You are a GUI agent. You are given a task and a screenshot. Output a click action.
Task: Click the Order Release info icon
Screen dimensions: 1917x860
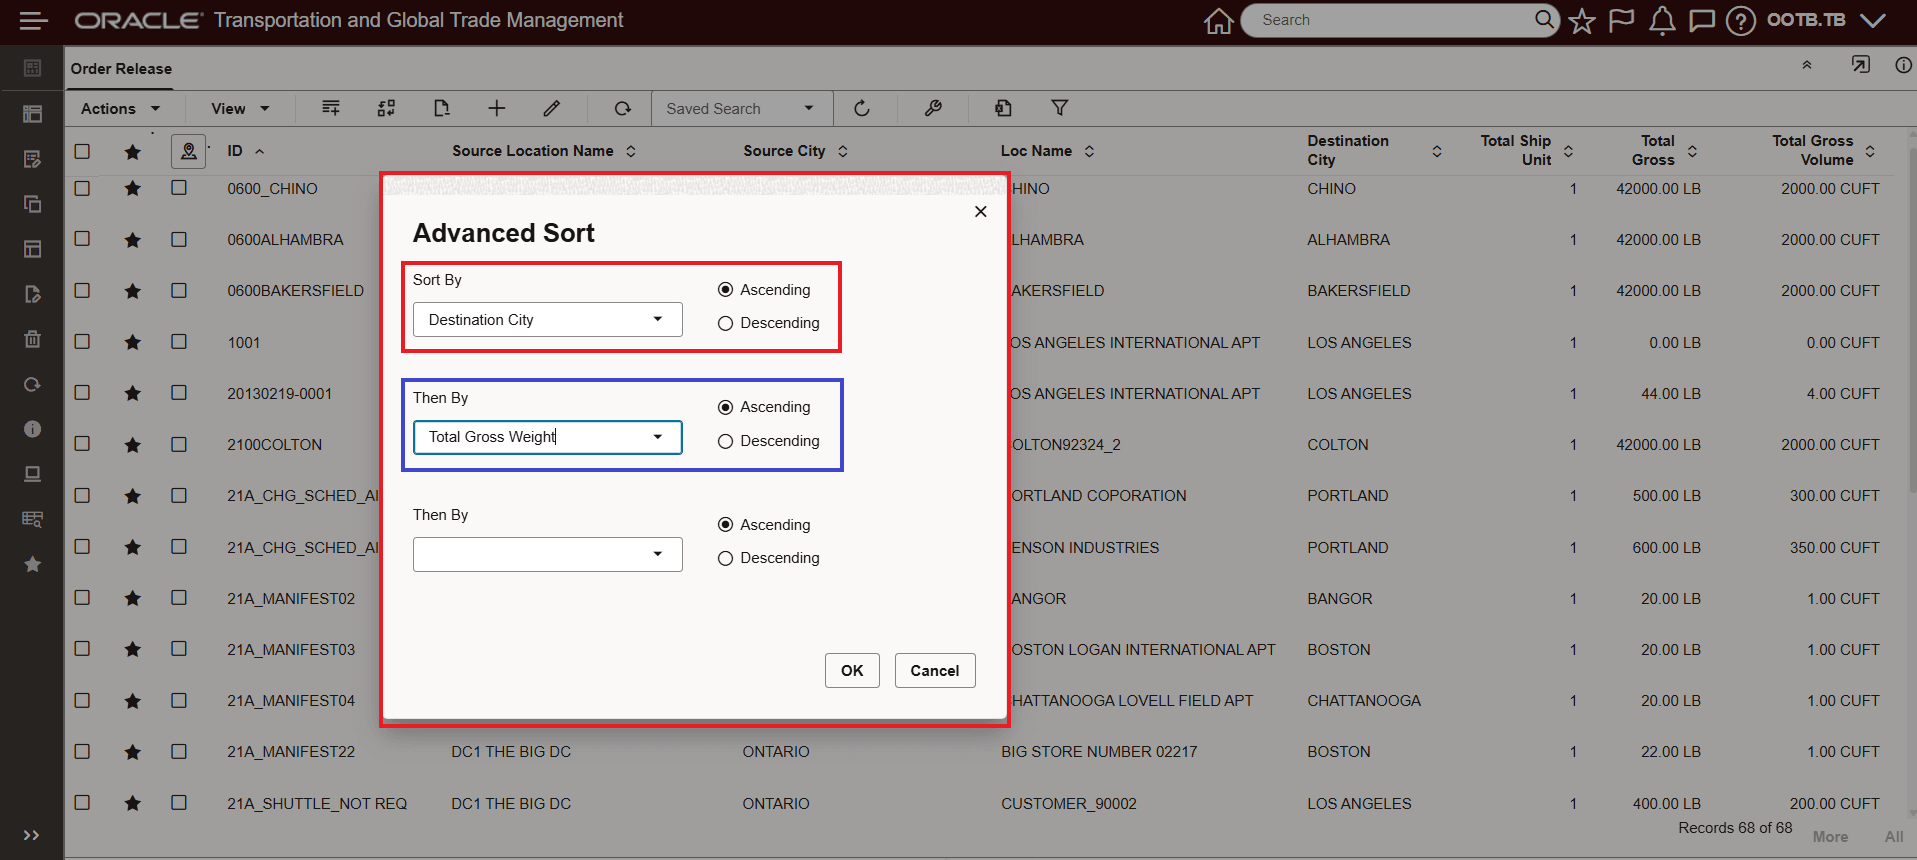click(1903, 65)
